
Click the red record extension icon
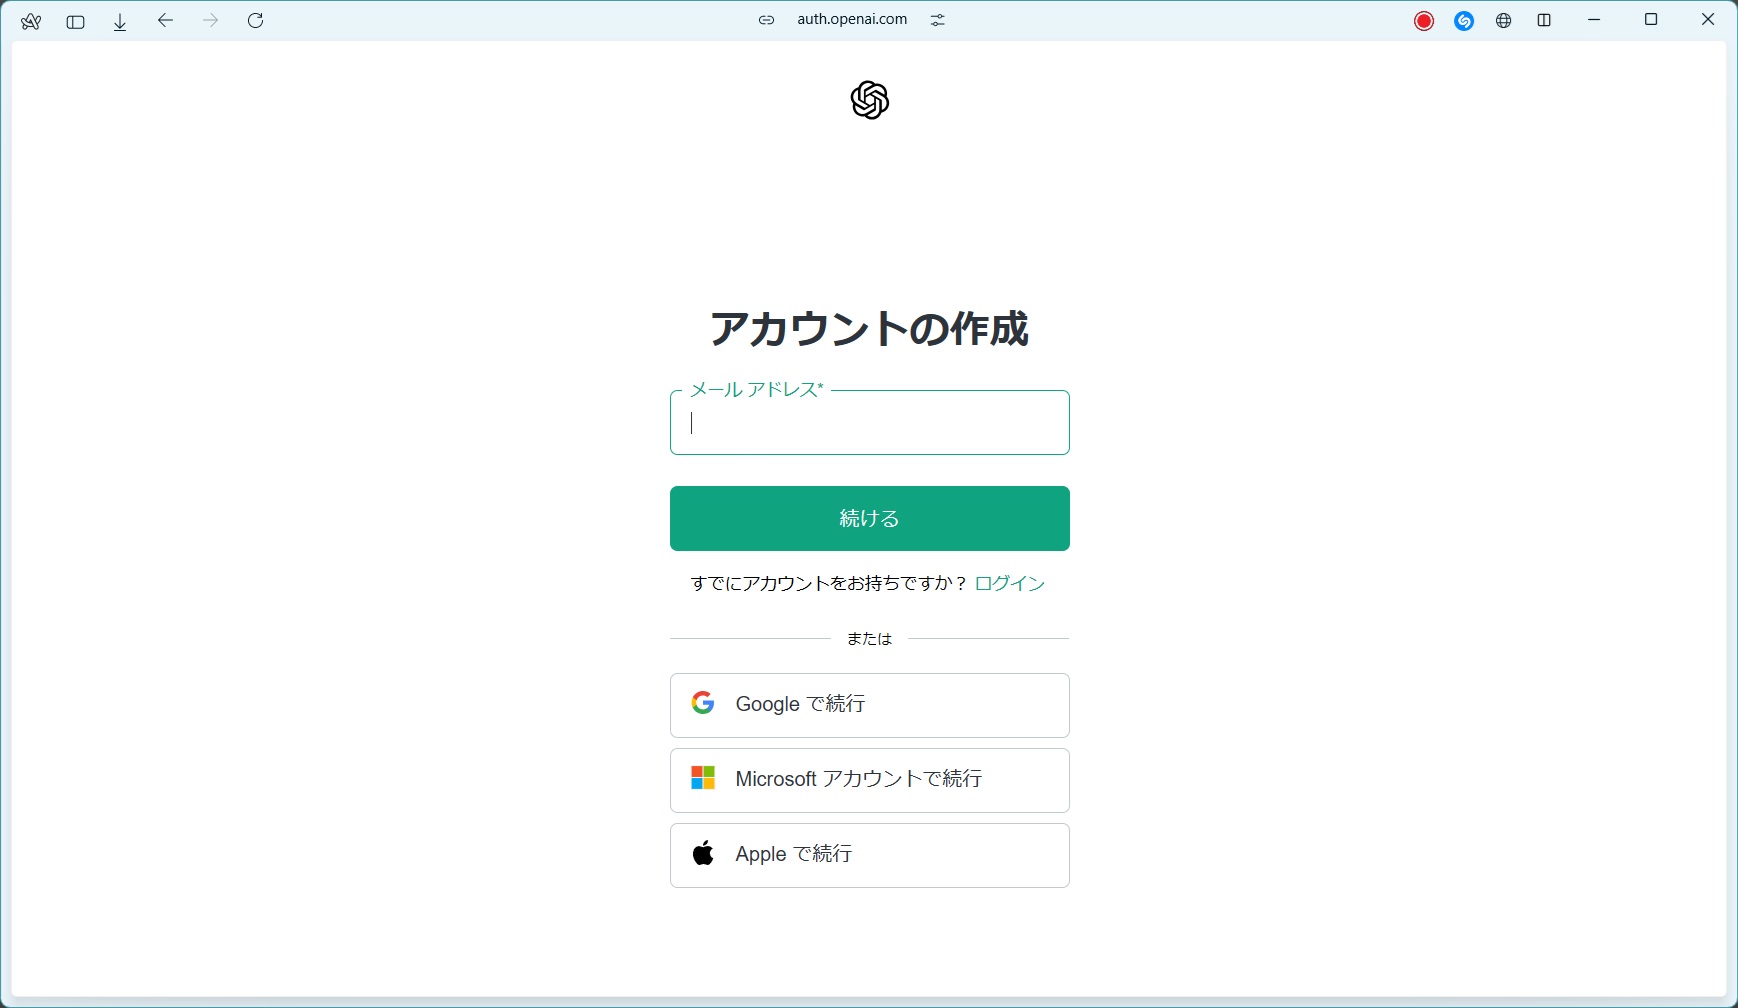pos(1424,21)
